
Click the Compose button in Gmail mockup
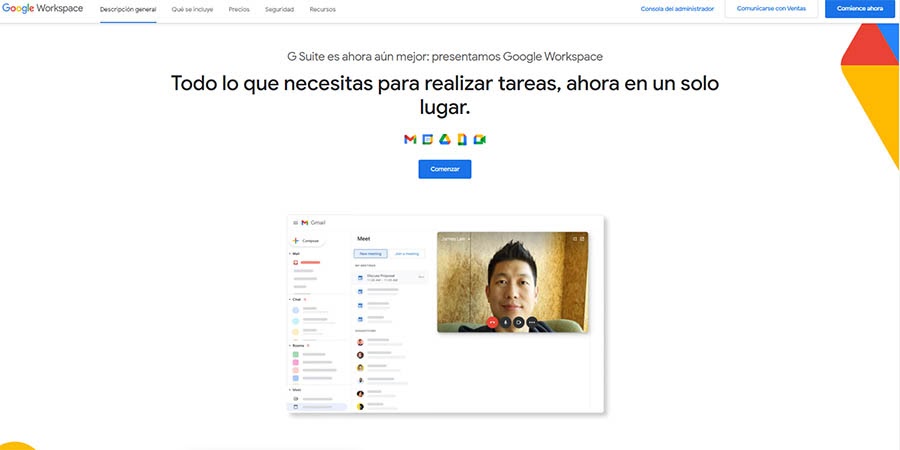click(306, 241)
